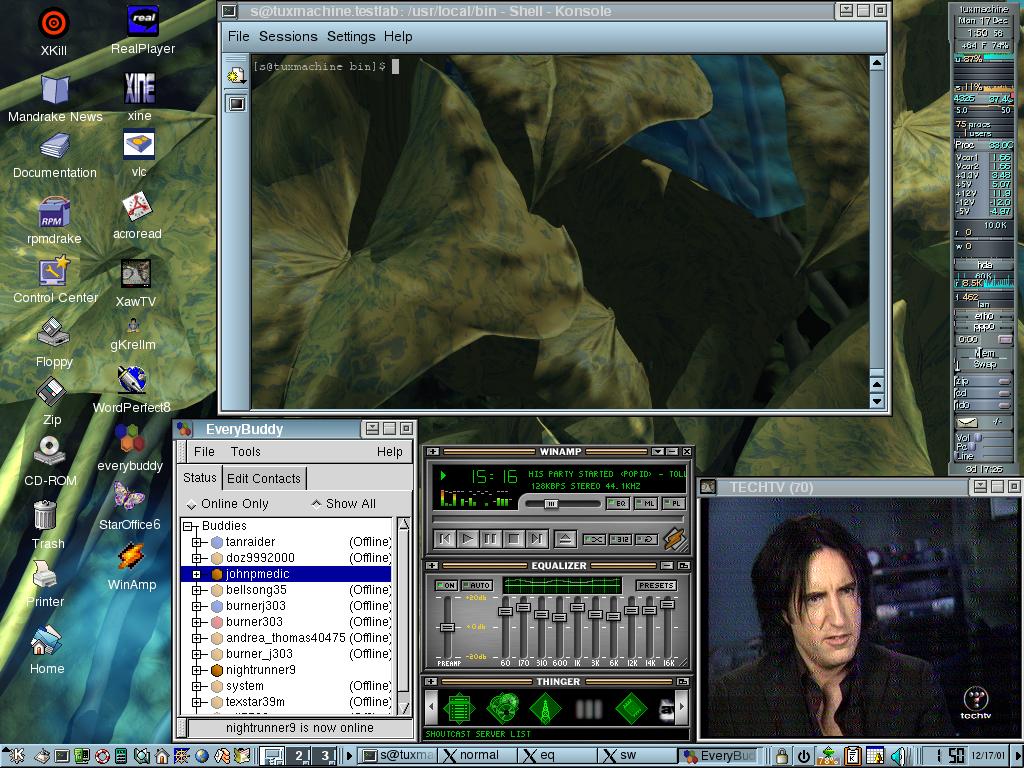Switch to the Edit Contacts tab
Viewport: 1024px width, 768px height.
pos(264,479)
